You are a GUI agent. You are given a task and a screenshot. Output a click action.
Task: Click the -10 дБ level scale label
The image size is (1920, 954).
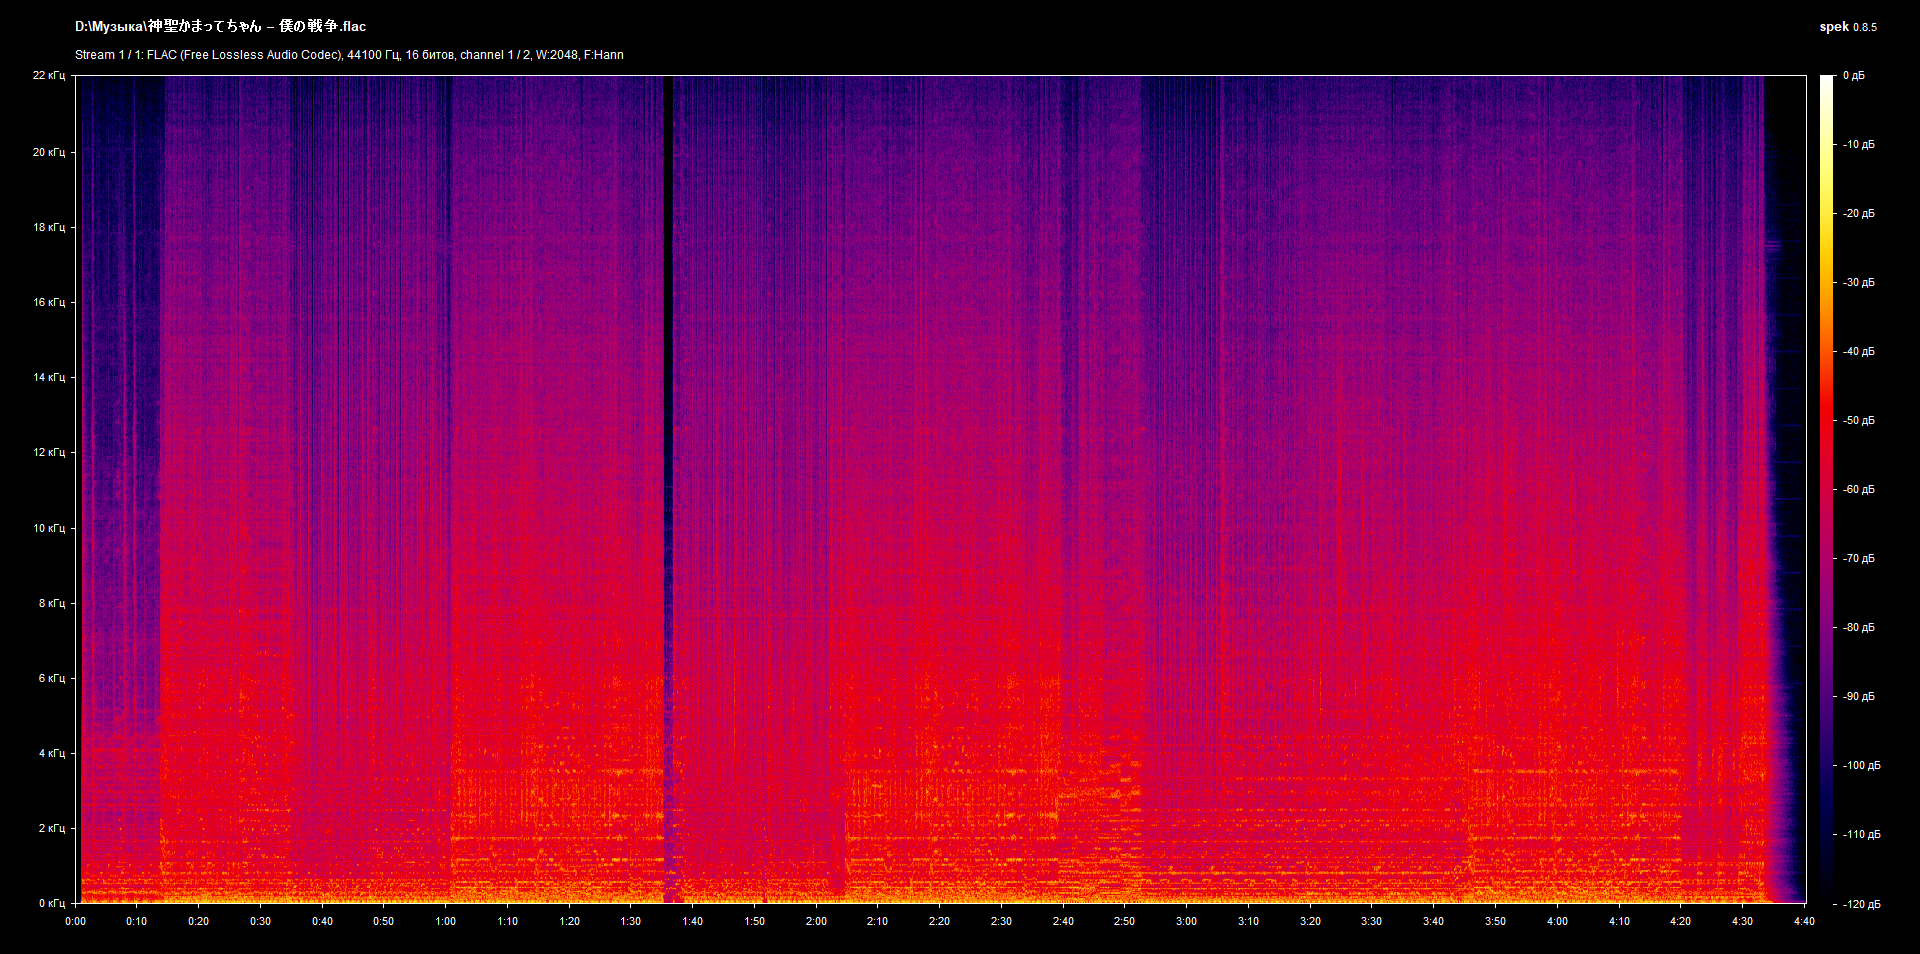pyautogui.click(x=1859, y=144)
